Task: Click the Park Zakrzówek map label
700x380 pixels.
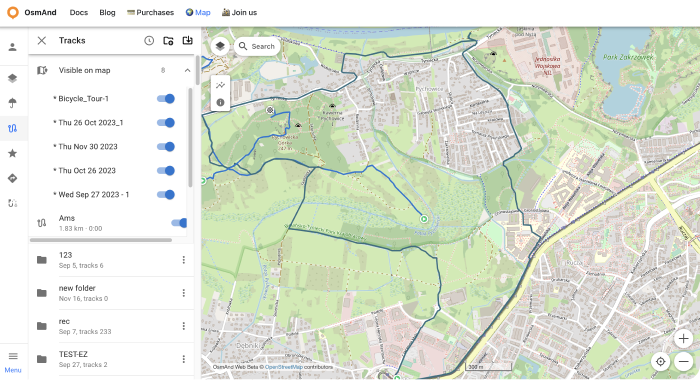Action: click(x=629, y=57)
